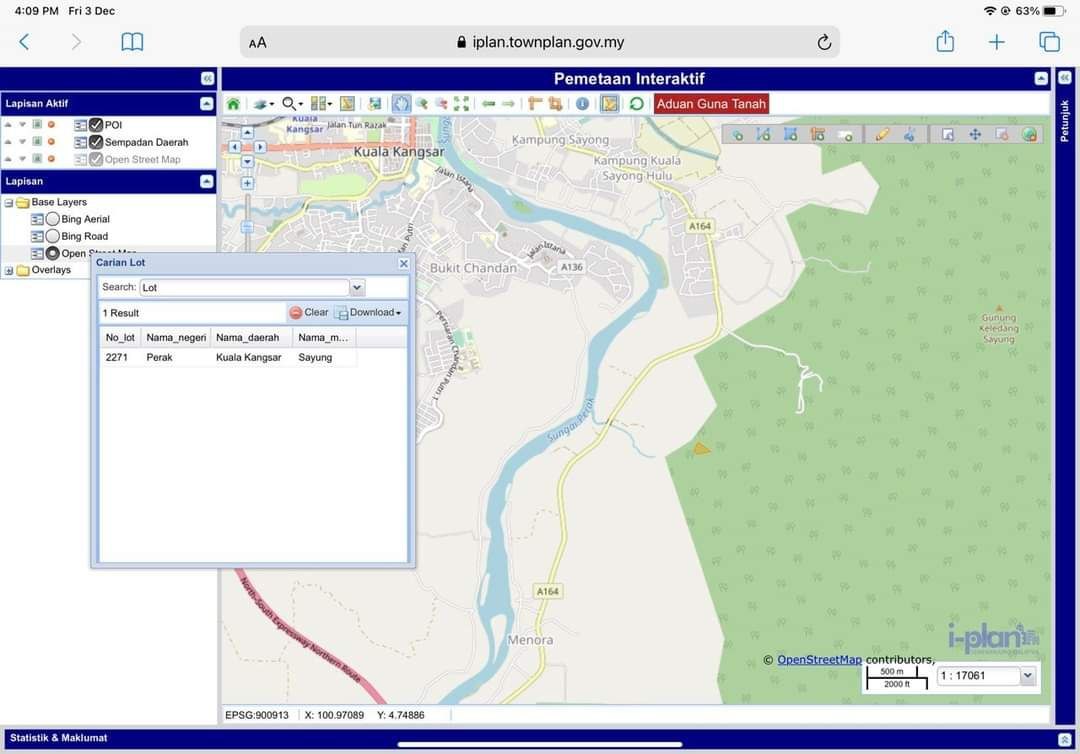The height and width of the screenshot is (754, 1080).
Task: Click the green Home icon in map toolbar
Action: point(233,104)
